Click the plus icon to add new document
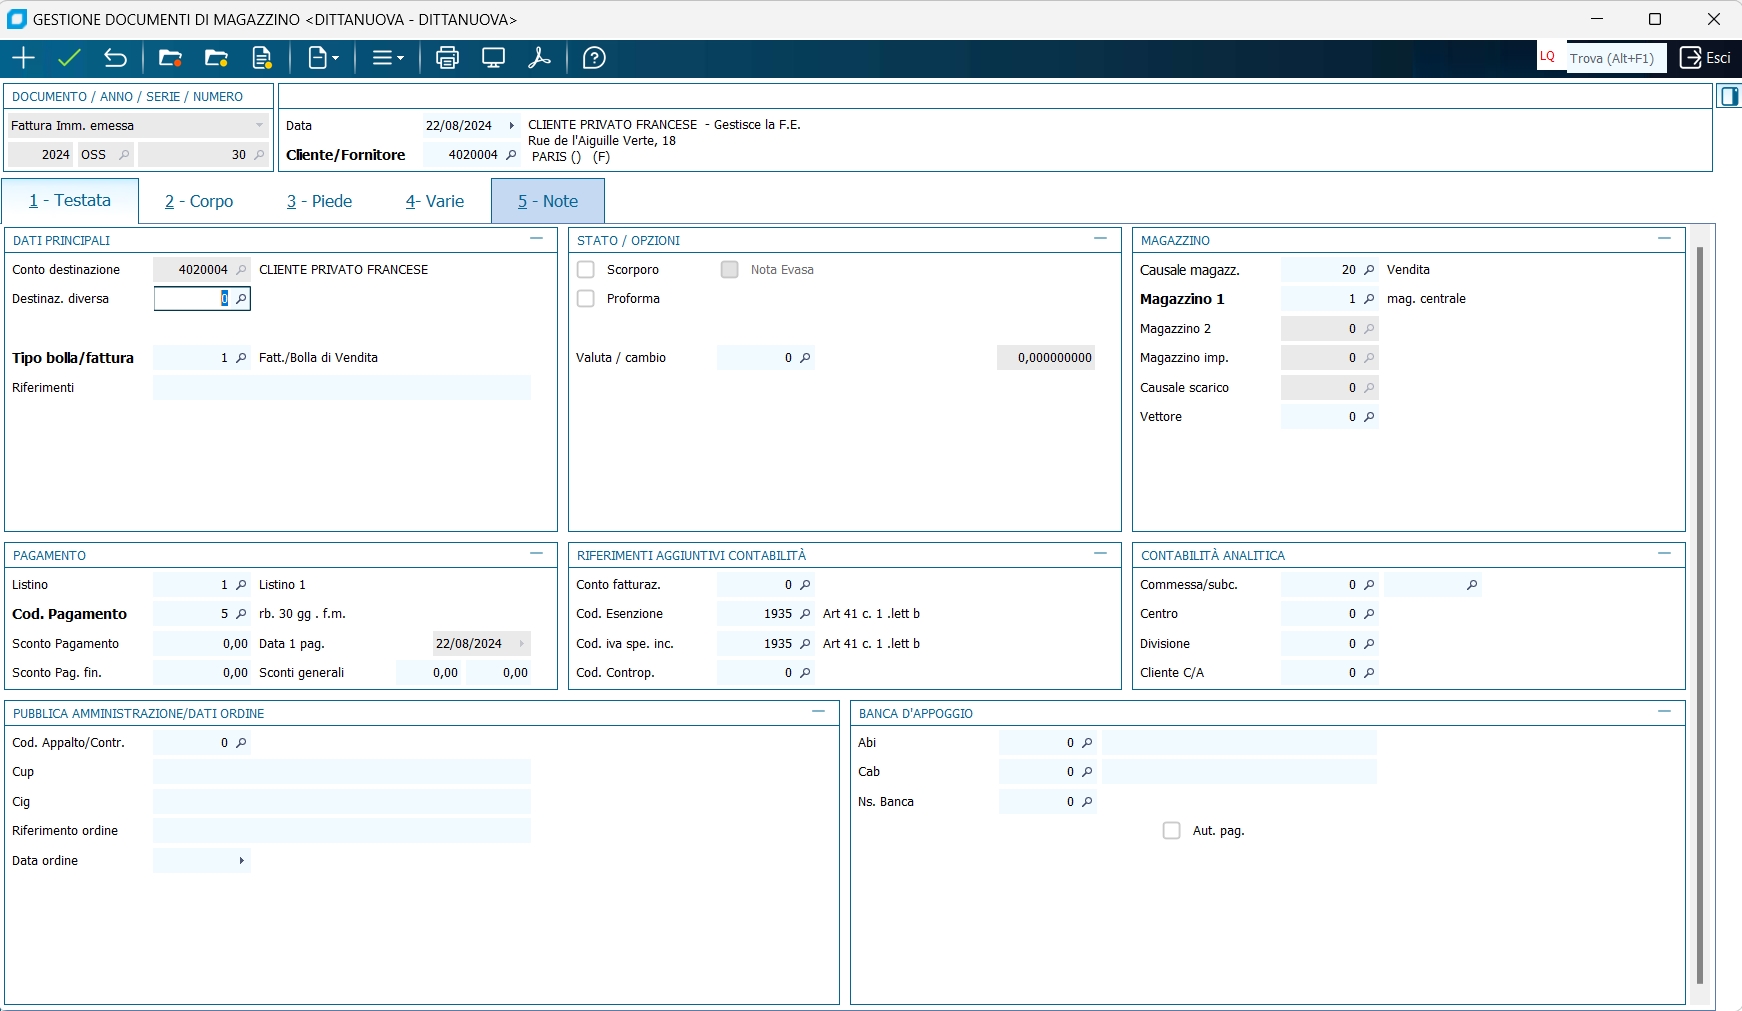Image resolution: width=1742 pixels, height=1011 pixels. (x=23, y=58)
